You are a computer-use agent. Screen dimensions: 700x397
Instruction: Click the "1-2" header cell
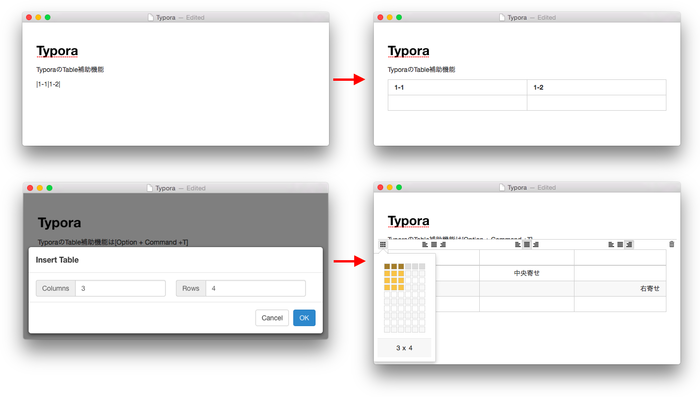(x=597, y=88)
